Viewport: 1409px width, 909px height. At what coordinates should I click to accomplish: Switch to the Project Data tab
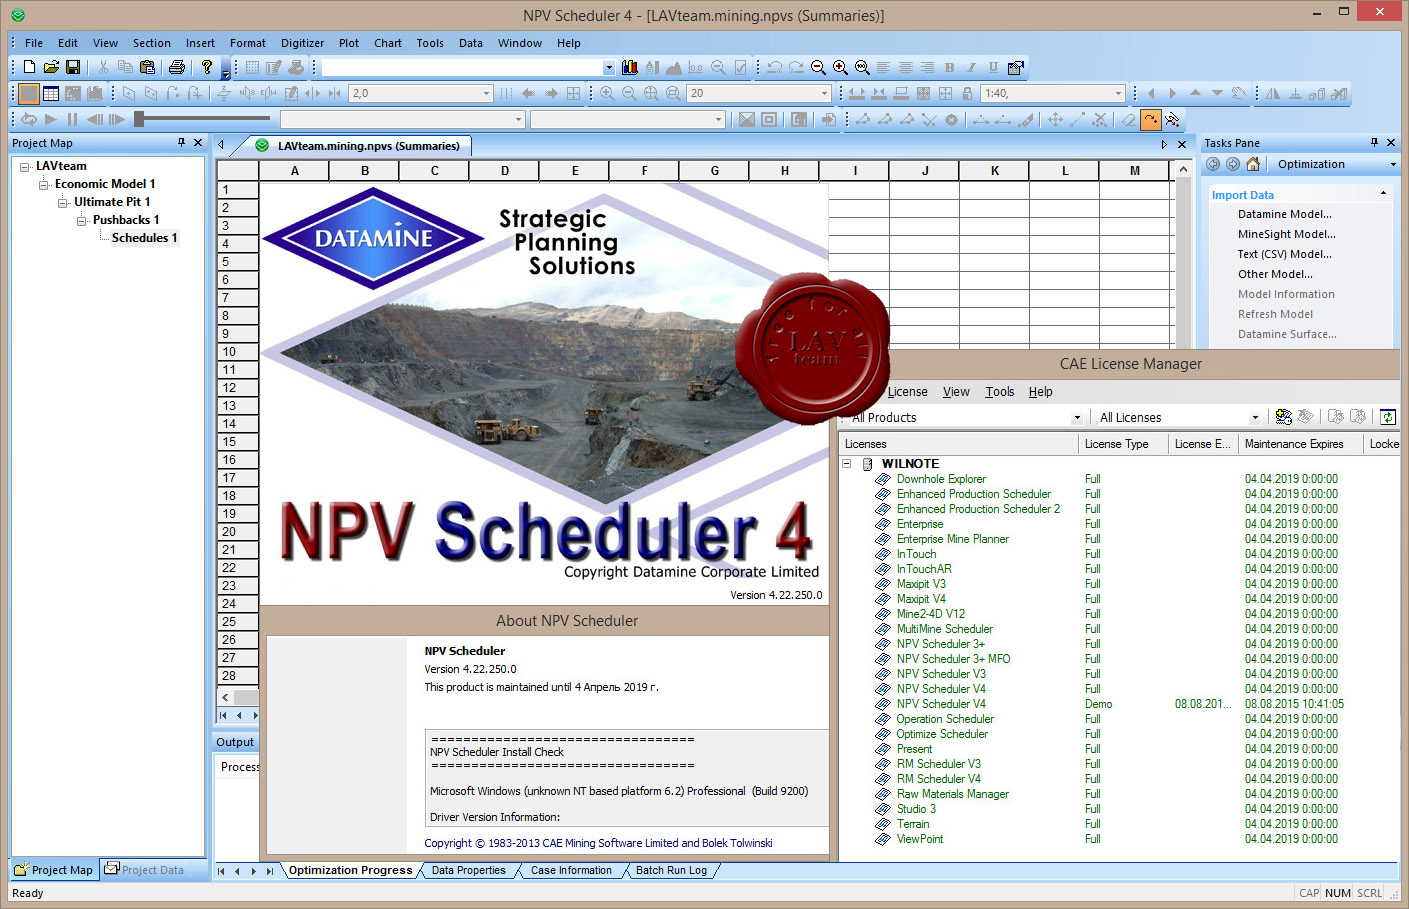145,869
